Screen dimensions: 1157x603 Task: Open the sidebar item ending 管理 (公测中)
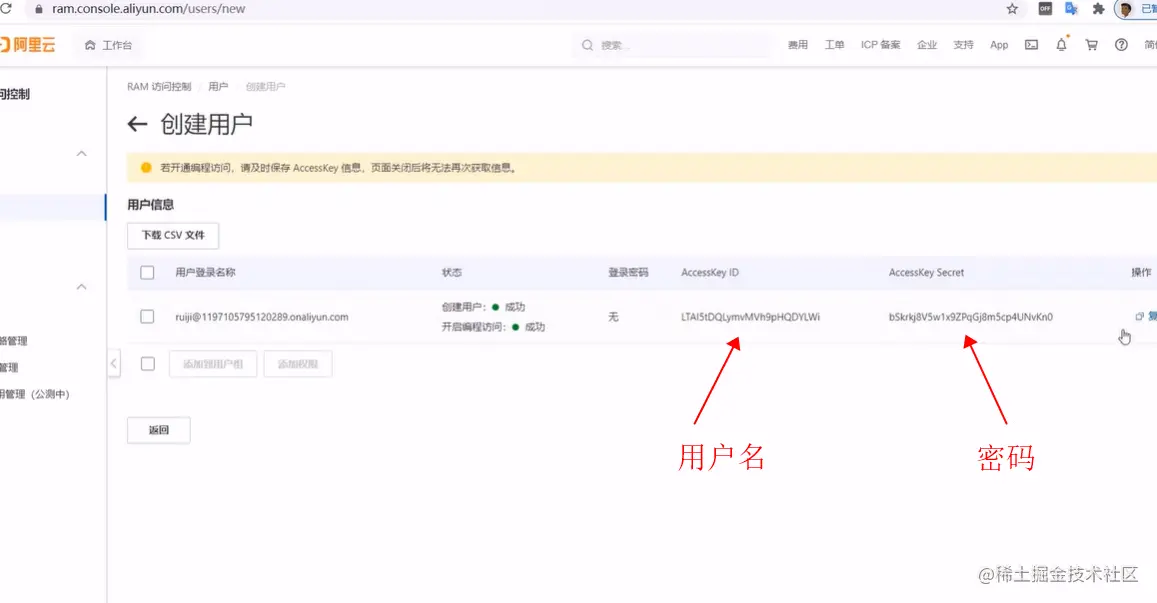pos(35,394)
